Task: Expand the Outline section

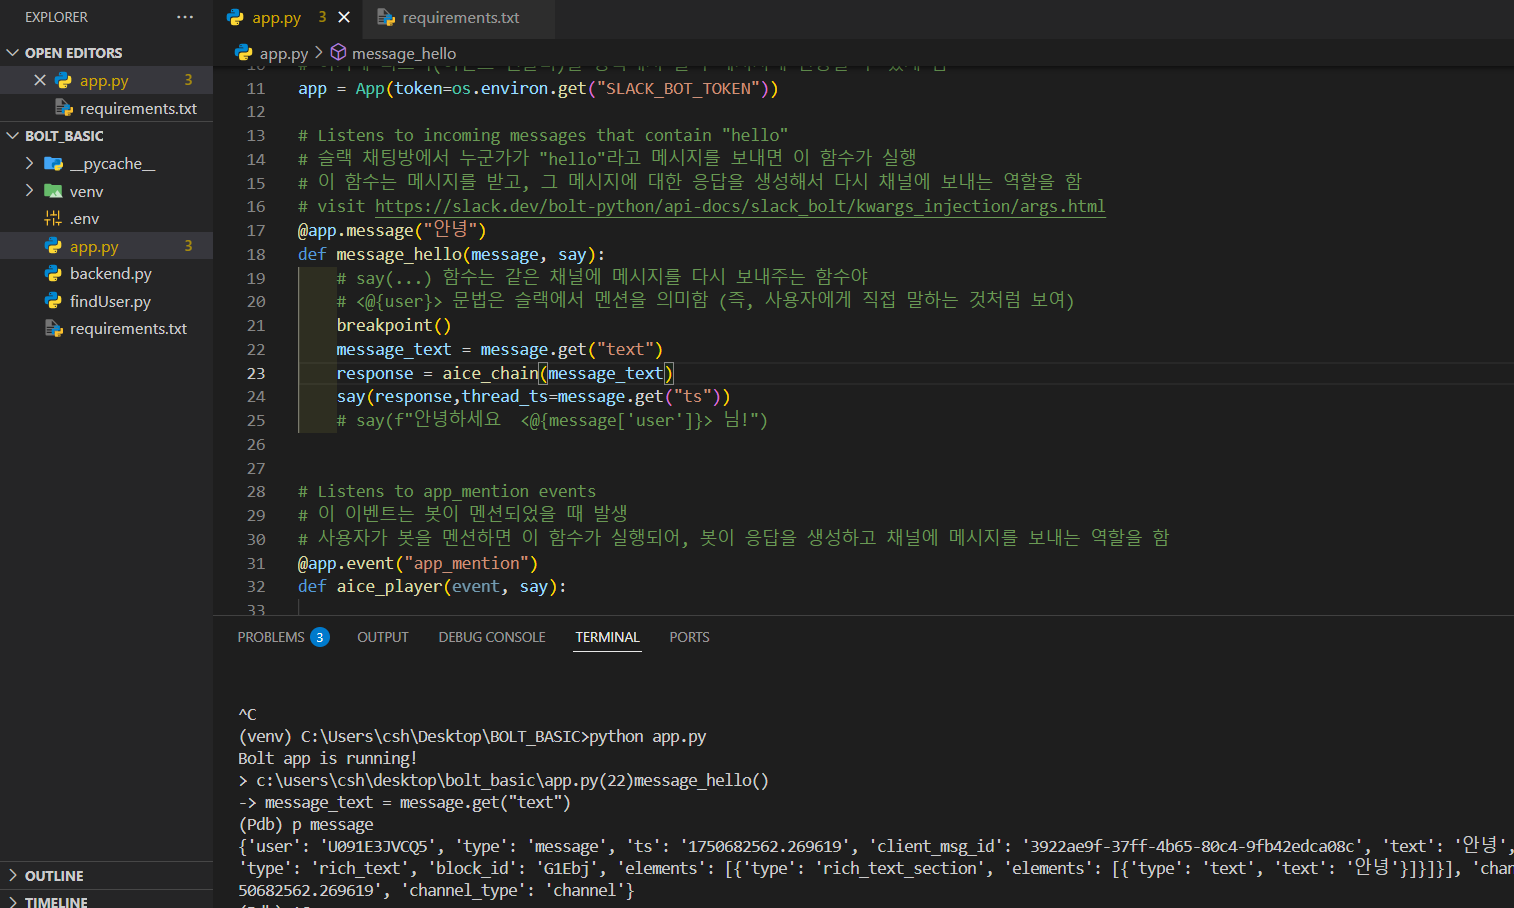Action: pyautogui.click(x=13, y=875)
